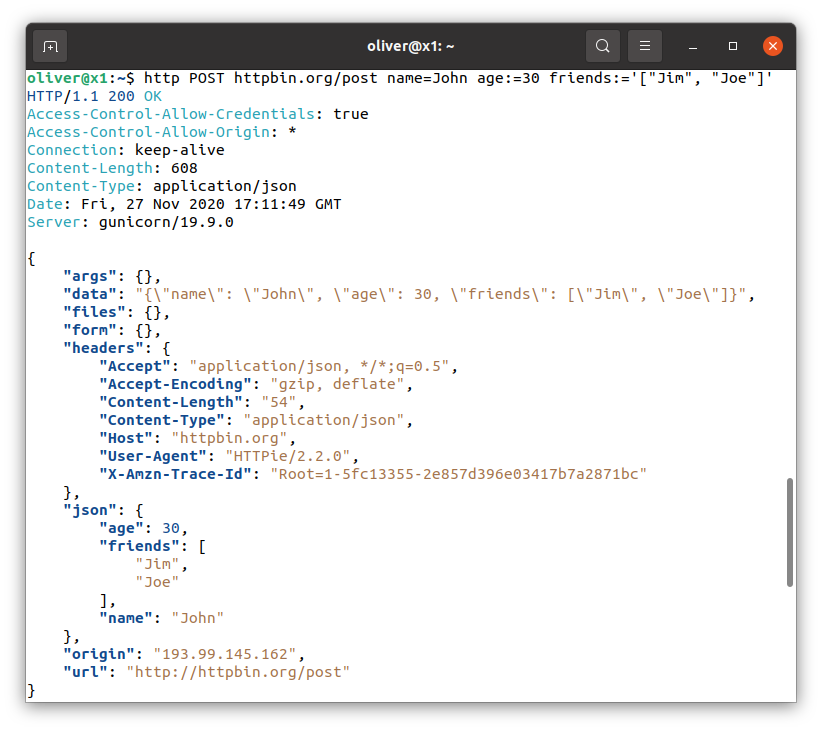822x731 pixels.
Task: Click the origin IP "193.99.145.162"
Action: (x=224, y=654)
